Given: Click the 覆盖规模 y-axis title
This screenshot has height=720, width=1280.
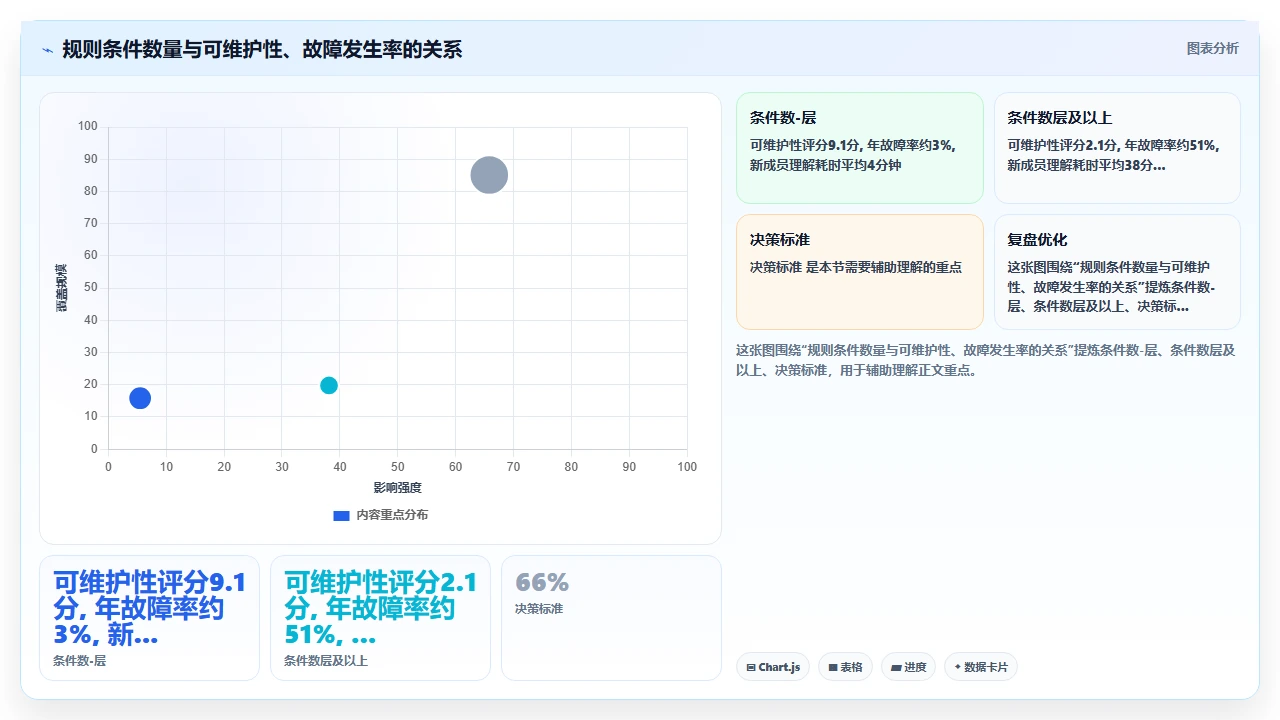Looking at the screenshot, I should pyautogui.click(x=61, y=287).
